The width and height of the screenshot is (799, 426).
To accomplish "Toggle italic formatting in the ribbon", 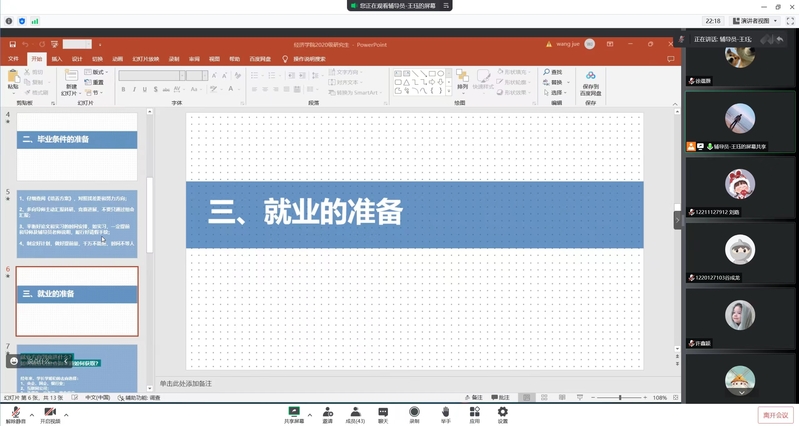I will click(x=133, y=90).
